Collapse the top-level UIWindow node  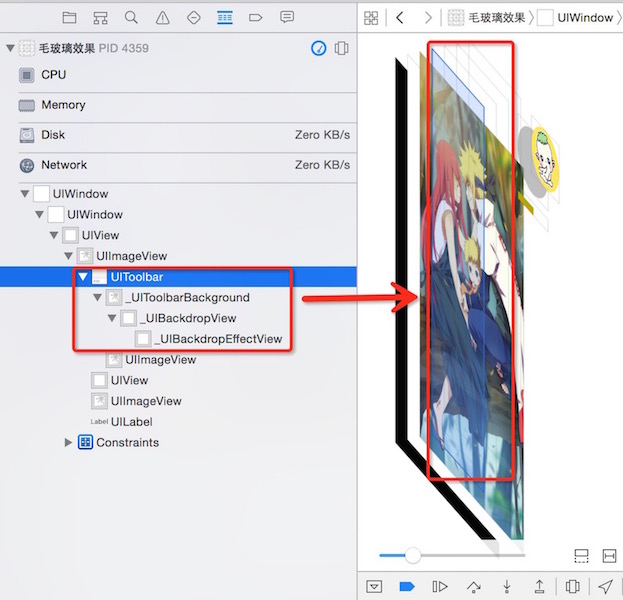click(25, 194)
